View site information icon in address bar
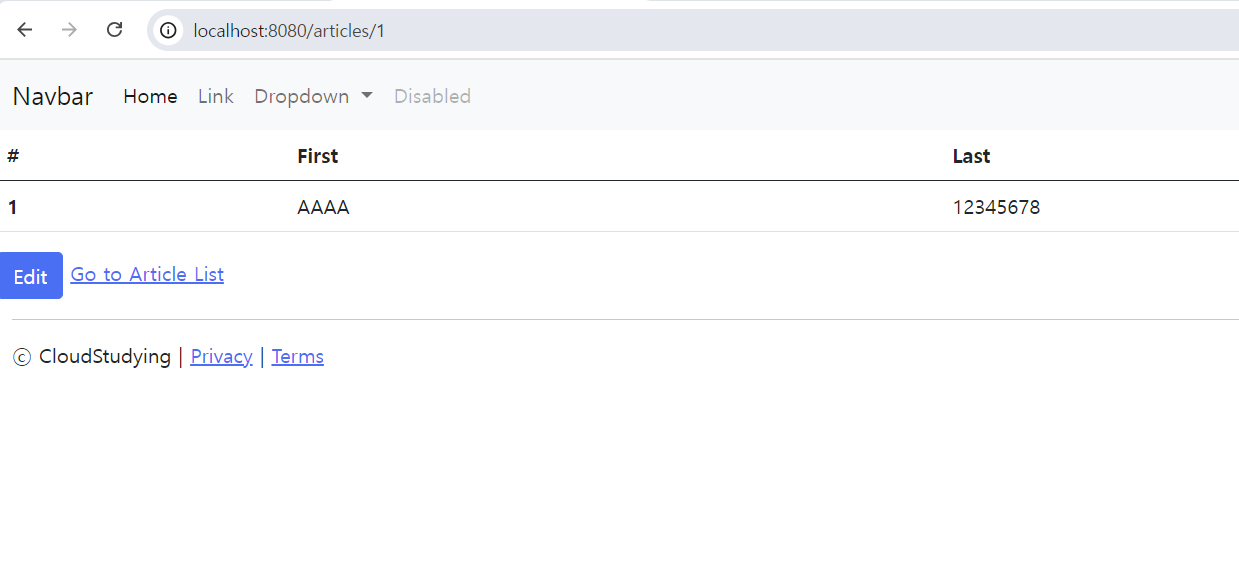Viewport: 1239px width, 583px height. point(168,30)
